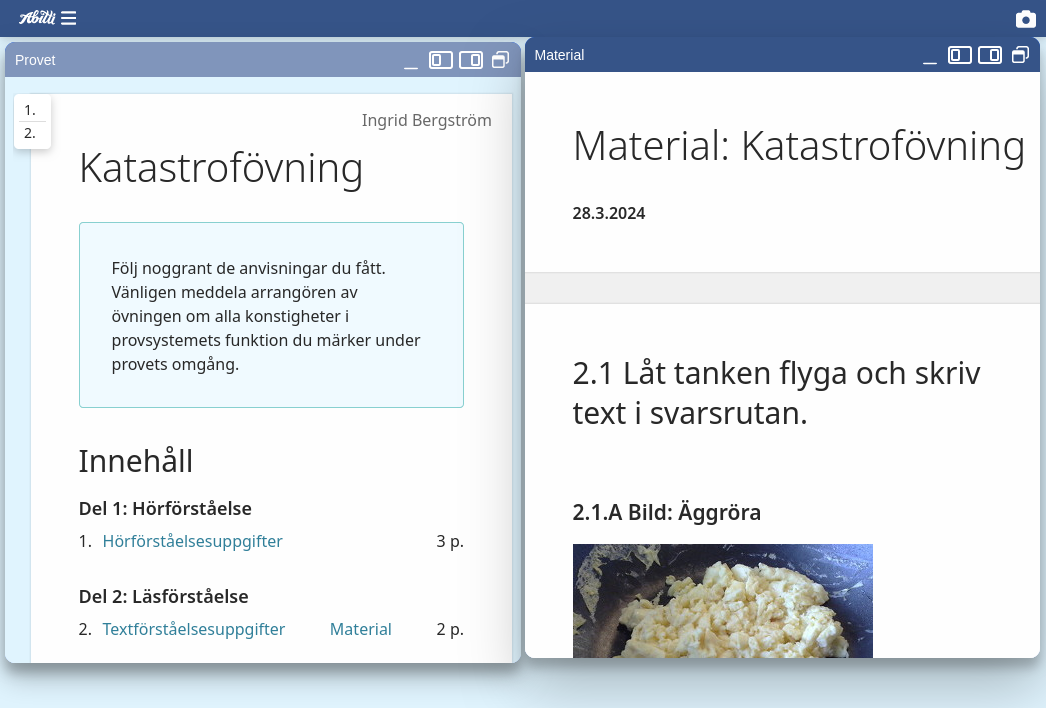
Task: Take a screenshot with the camera icon
Action: tap(1025, 19)
